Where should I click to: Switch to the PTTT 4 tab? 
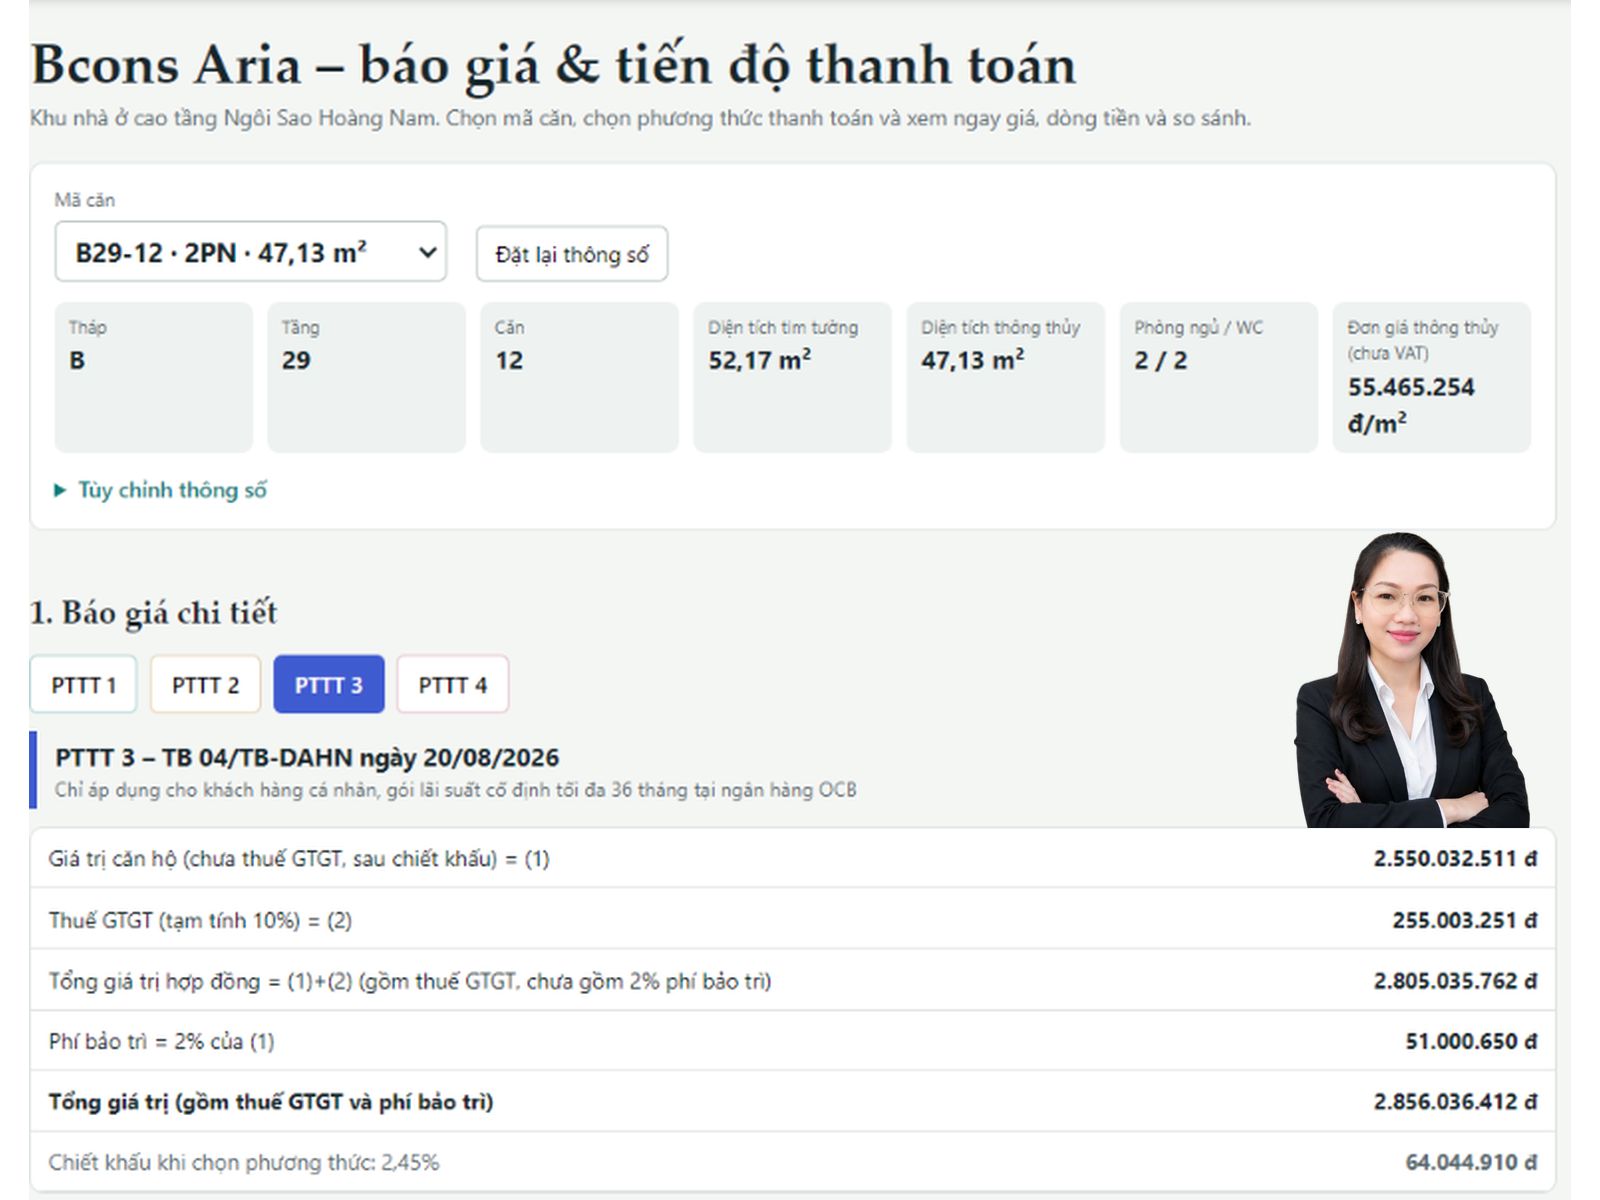(x=453, y=685)
